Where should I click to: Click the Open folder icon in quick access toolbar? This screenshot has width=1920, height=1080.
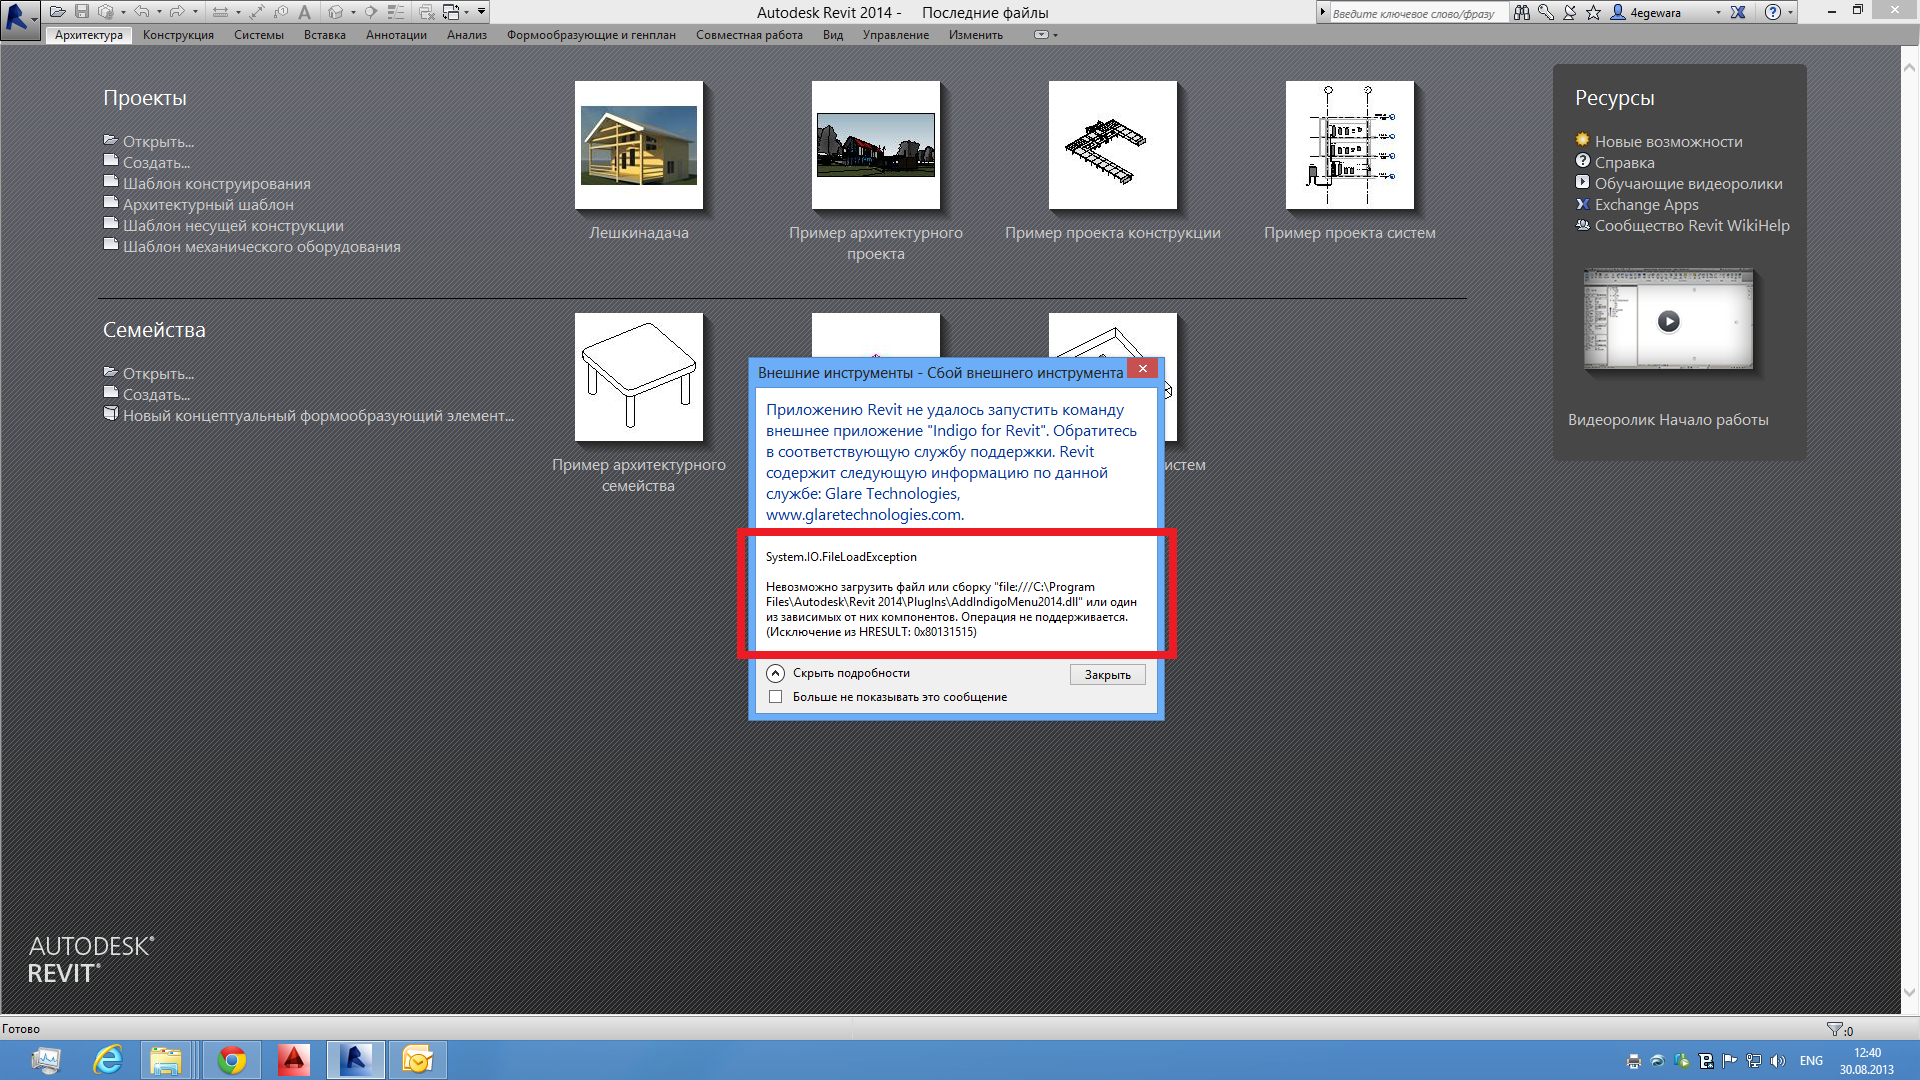click(58, 12)
